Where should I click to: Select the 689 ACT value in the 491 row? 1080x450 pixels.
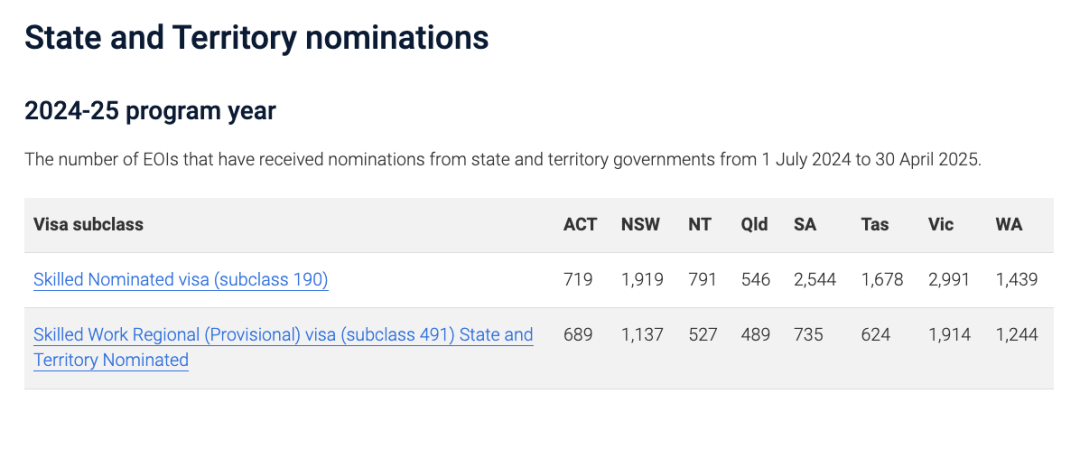pos(578,335)
